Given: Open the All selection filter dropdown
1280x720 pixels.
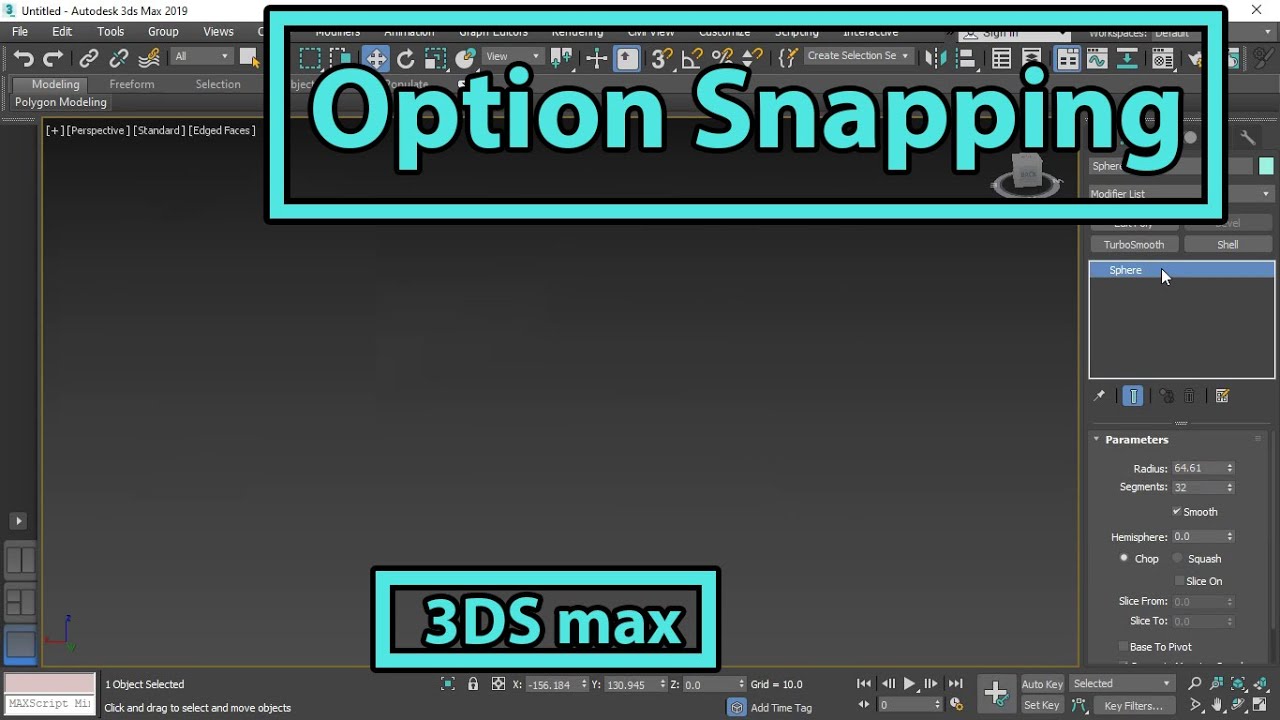Looking at the screenshot, I should tap(201, 57).
